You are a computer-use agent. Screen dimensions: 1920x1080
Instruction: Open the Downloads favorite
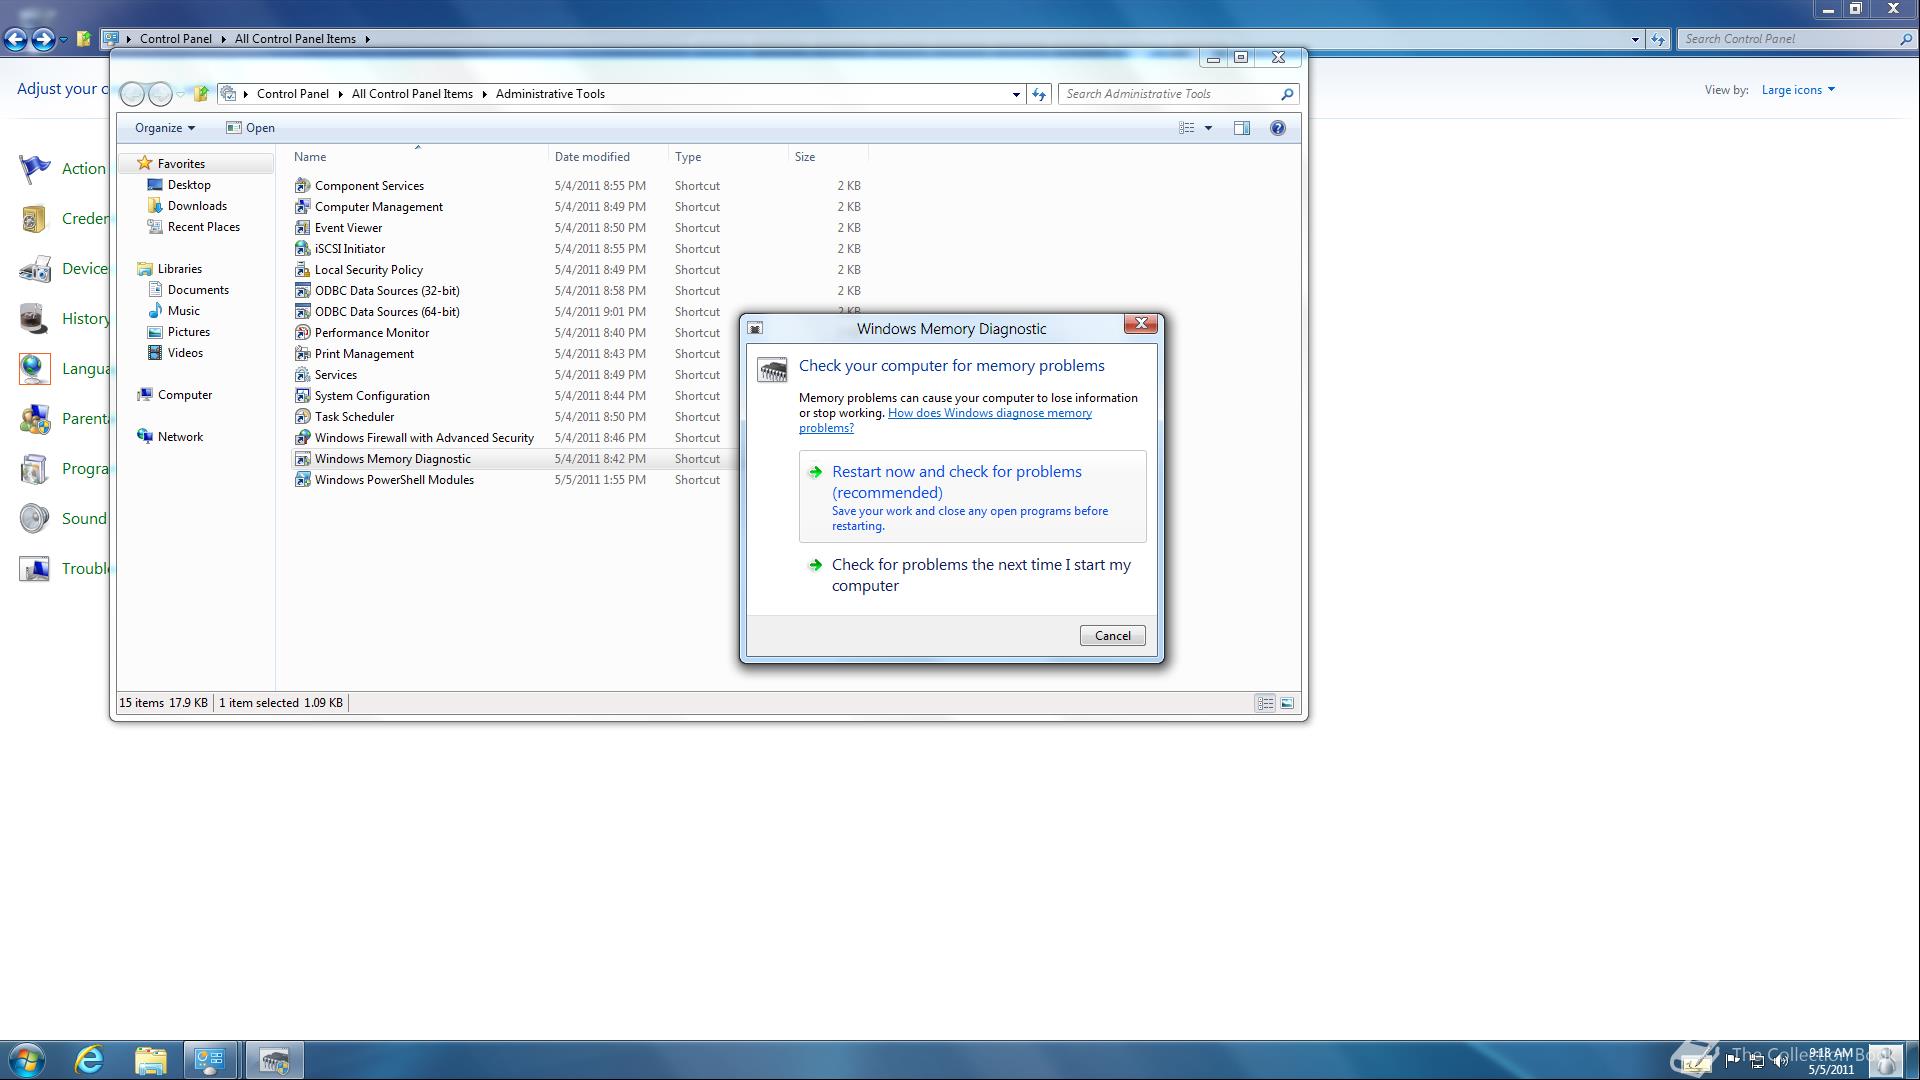click(x=197, y=206)
